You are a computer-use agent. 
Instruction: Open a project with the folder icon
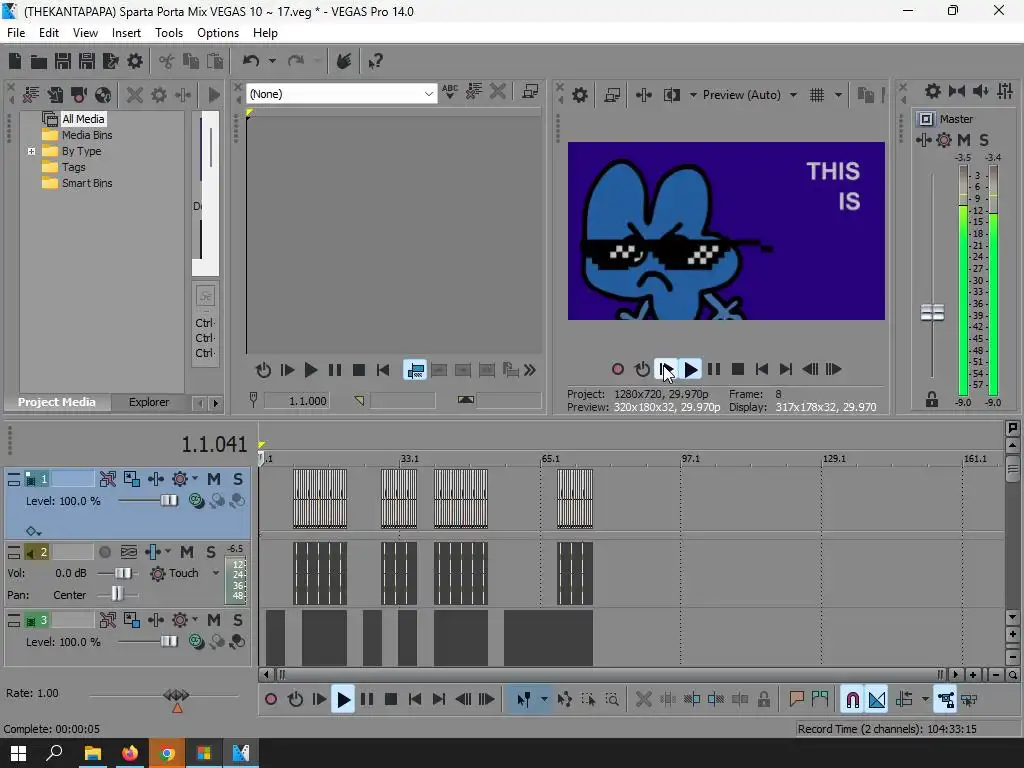click(39, 61)
